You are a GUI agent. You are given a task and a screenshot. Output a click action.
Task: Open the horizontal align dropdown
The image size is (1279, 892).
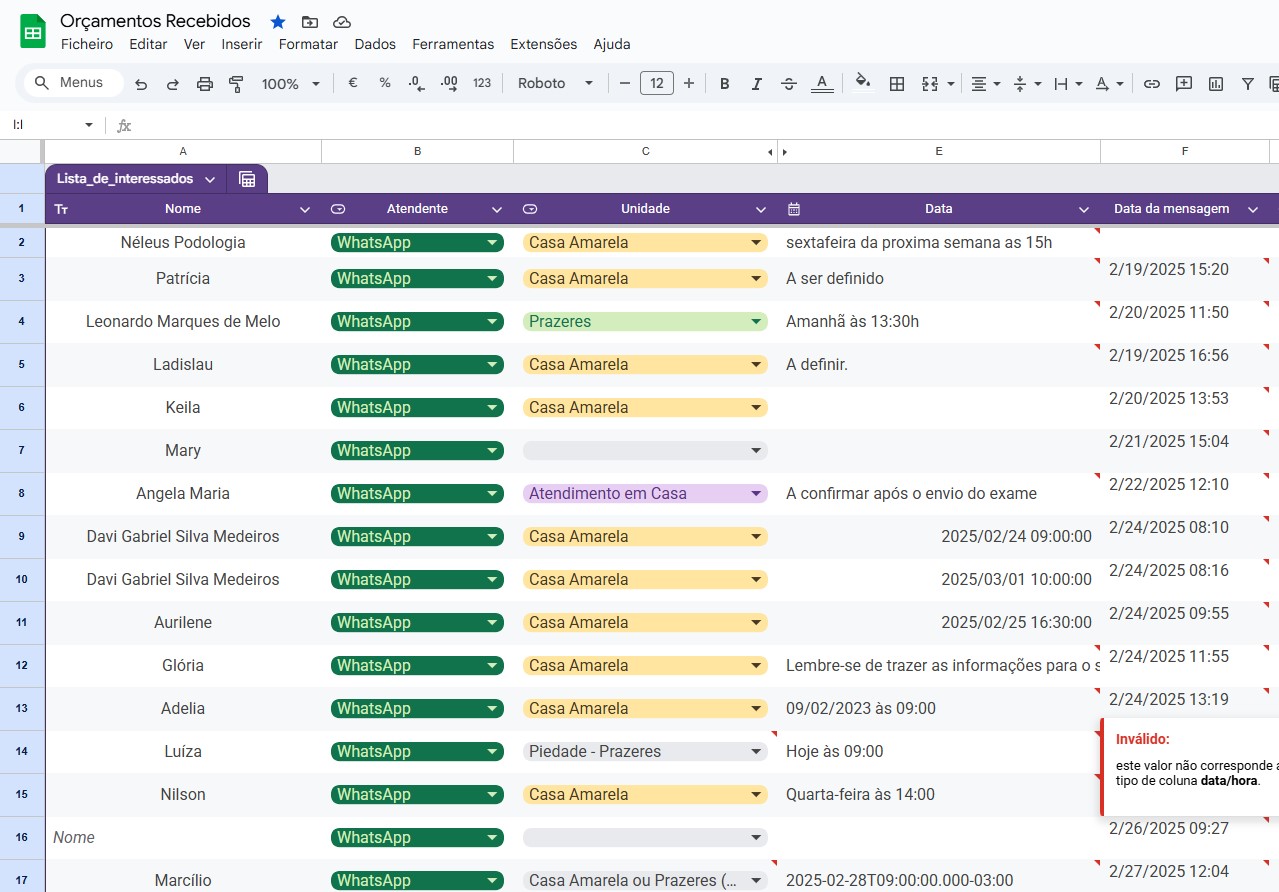coord(986,84)
